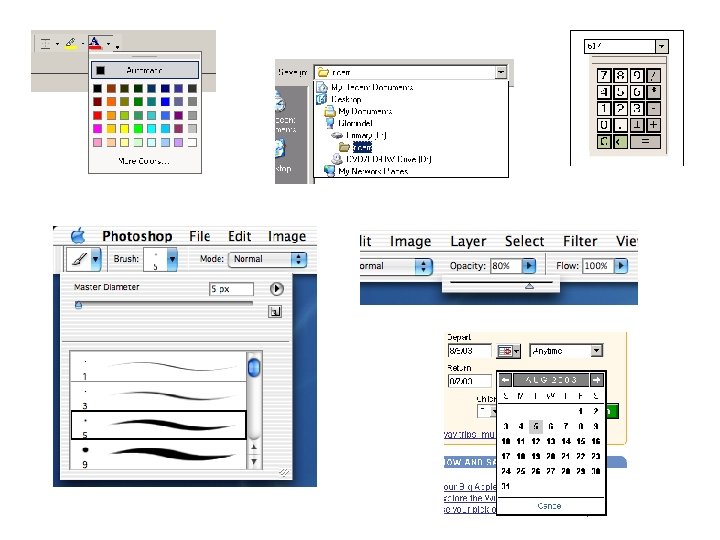This screenshot has width=720, height=540.
Task: Click the decimal point calculator key
Action: point(620,125)
